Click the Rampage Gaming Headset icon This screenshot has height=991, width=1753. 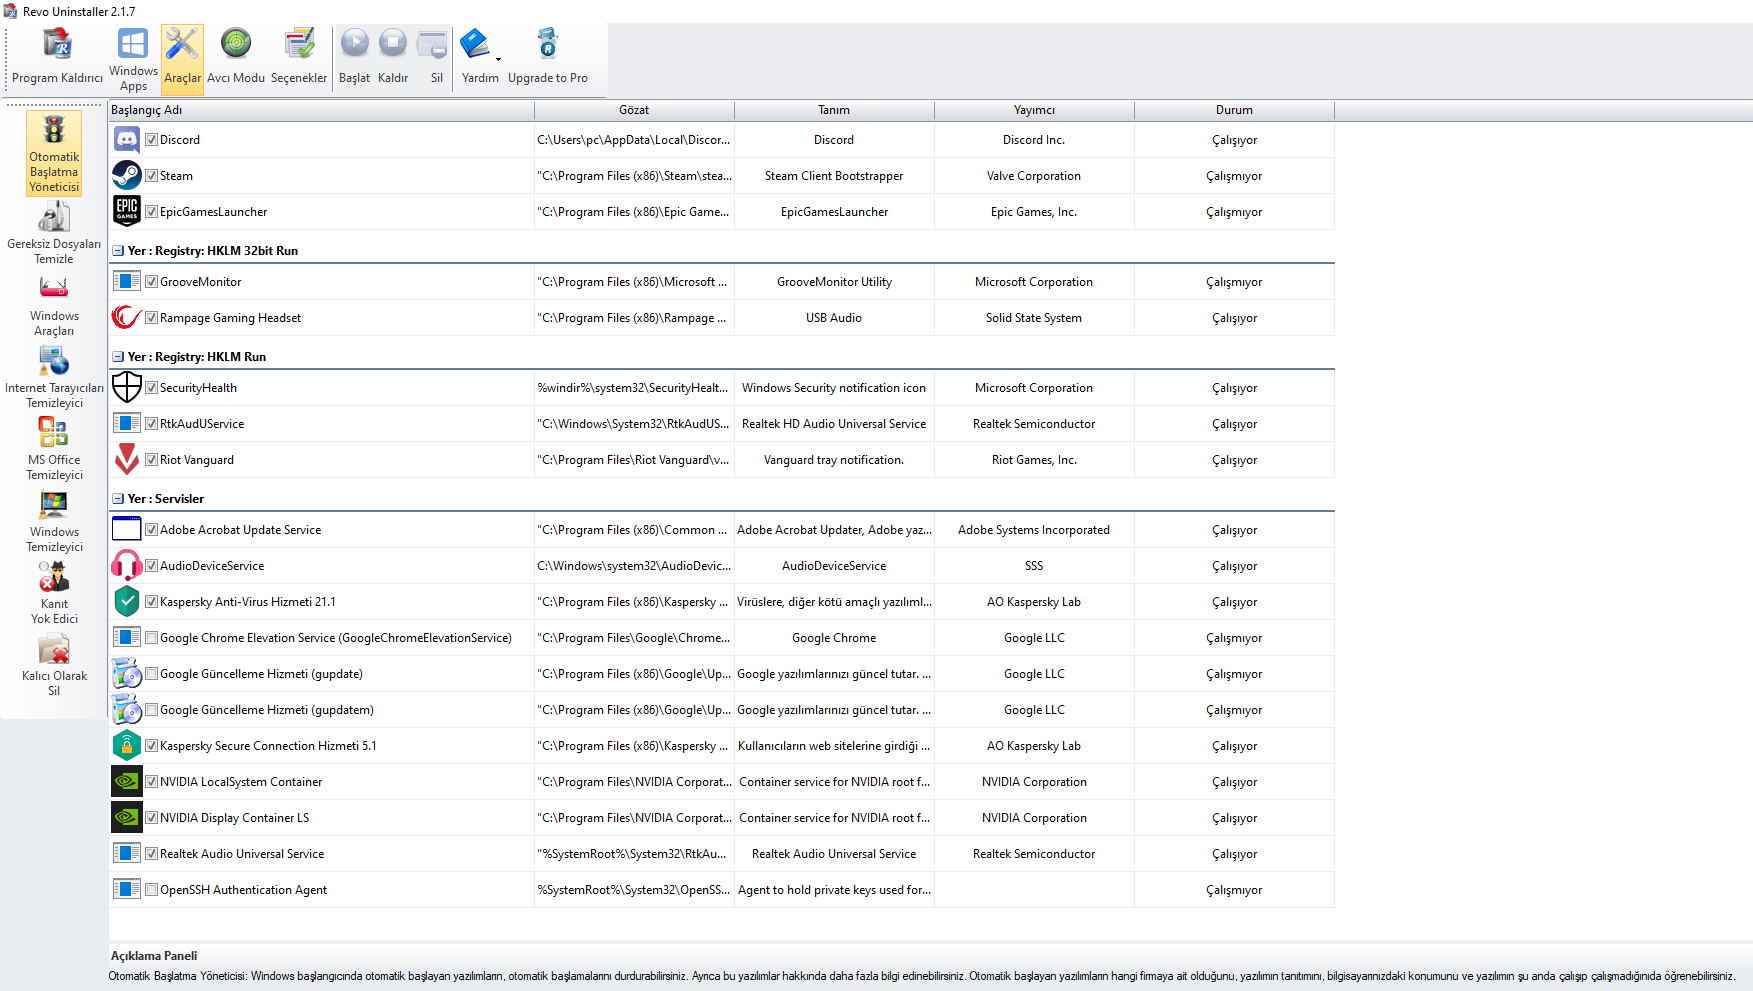[127, 318]
